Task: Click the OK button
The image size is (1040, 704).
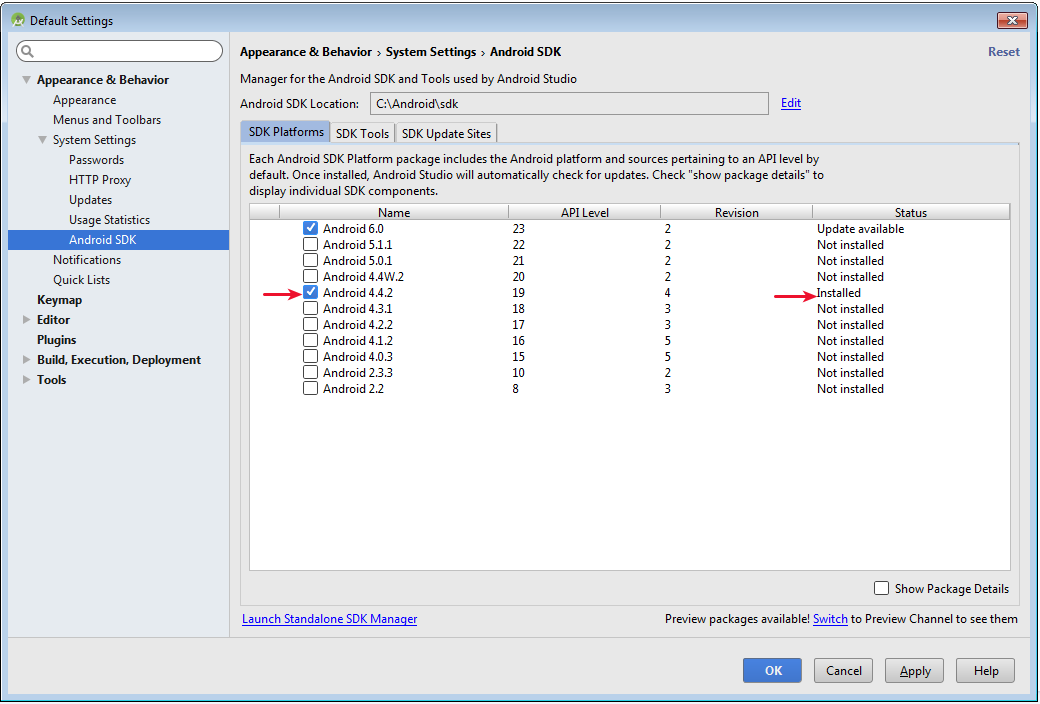Action: coord(773,671)
